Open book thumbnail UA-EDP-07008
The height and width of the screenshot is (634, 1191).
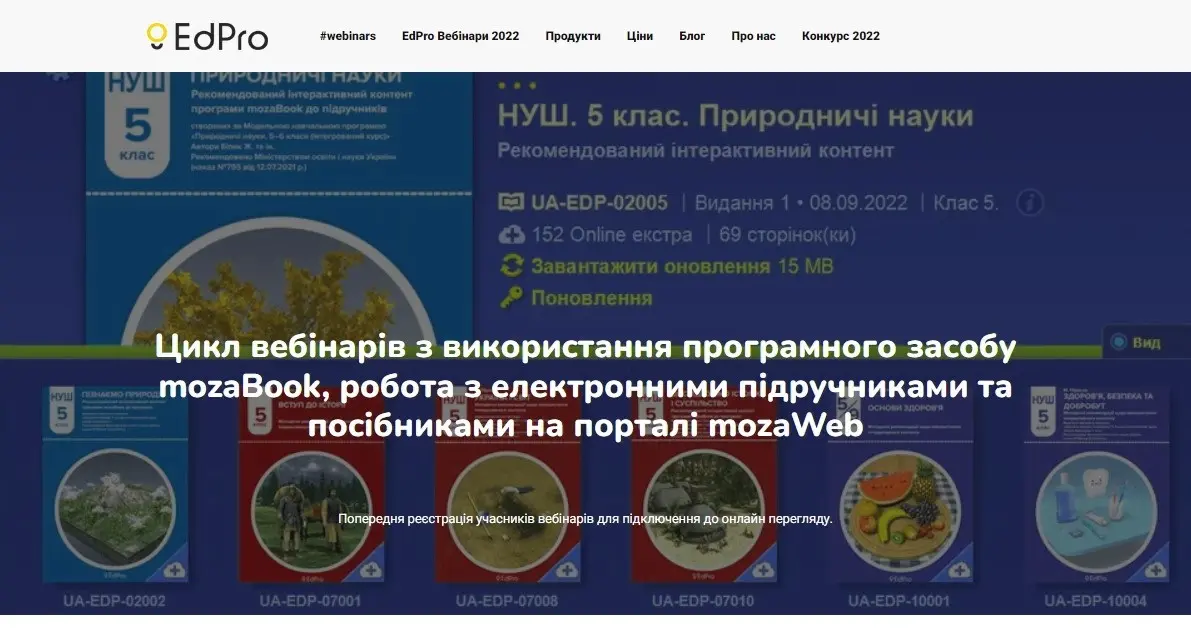507,484
